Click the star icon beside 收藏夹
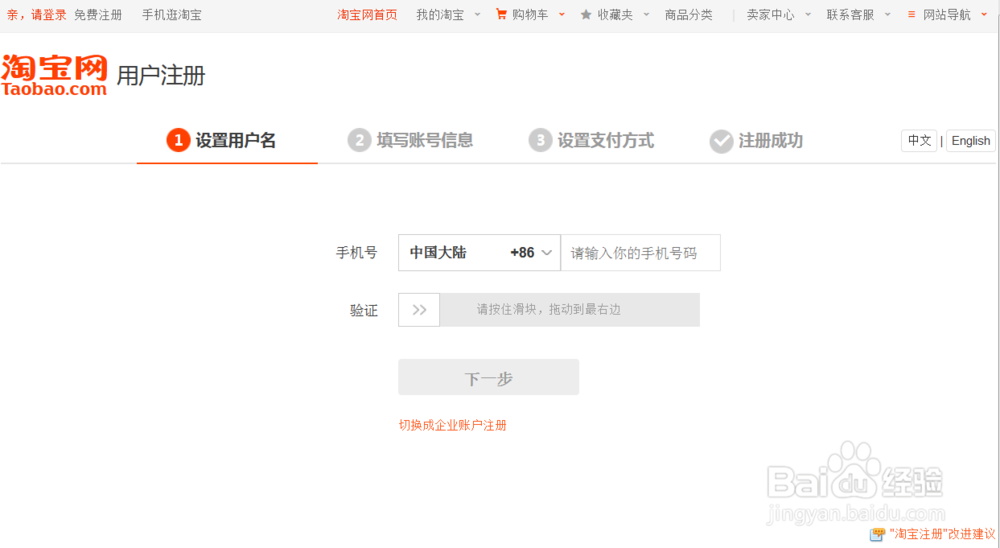The width and height of the screenshot is (1000, 548). [585, 15]
